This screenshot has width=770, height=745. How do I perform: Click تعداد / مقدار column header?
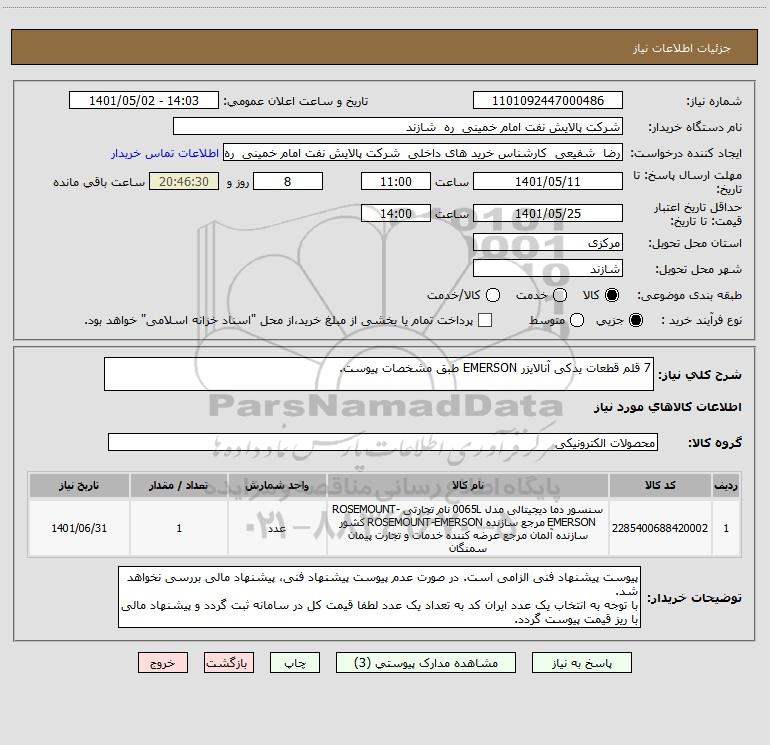click(x=179, y=485)
